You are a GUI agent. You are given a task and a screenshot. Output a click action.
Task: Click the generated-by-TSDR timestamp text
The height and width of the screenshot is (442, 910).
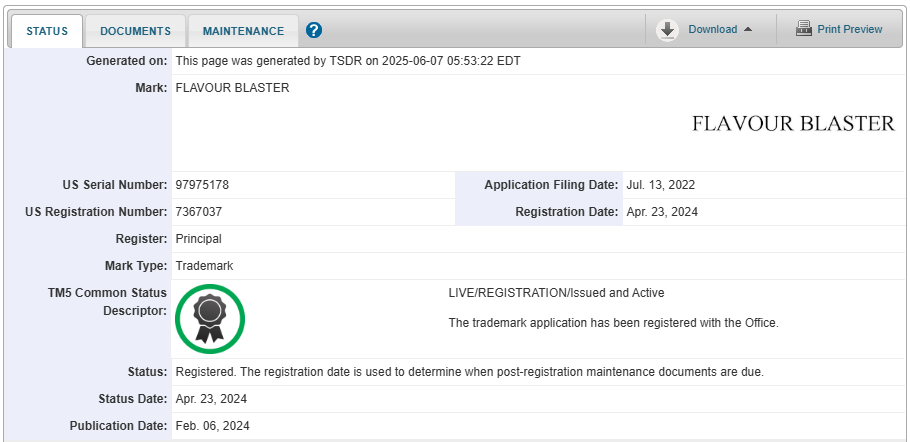[348, 61]
